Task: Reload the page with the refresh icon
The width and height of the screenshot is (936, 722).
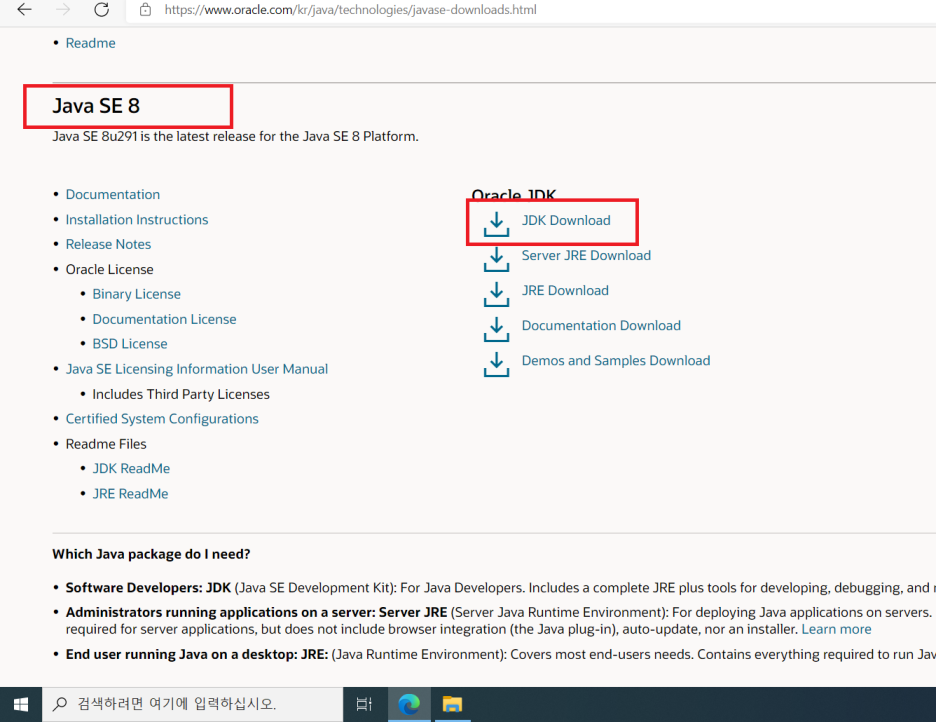Action: click(x=101, y=10)
